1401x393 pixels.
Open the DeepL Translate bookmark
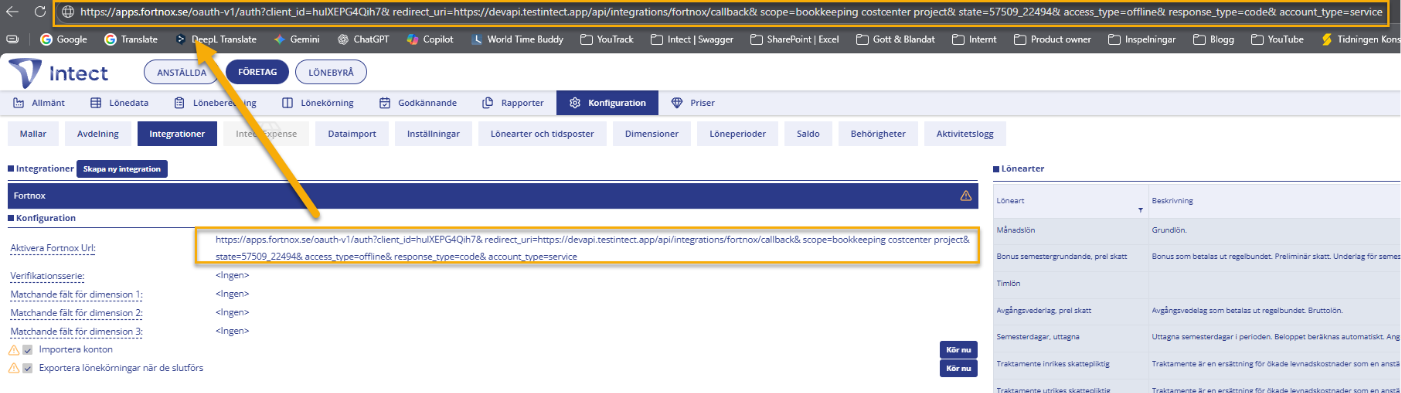(215, 40)
